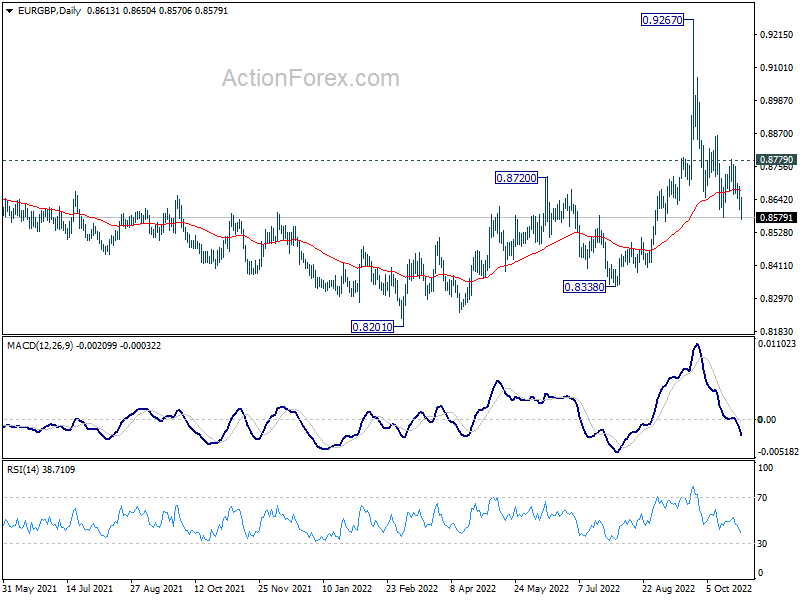
Task: Click the 31 May 2021 date label
Action: [x=30, y=589]
